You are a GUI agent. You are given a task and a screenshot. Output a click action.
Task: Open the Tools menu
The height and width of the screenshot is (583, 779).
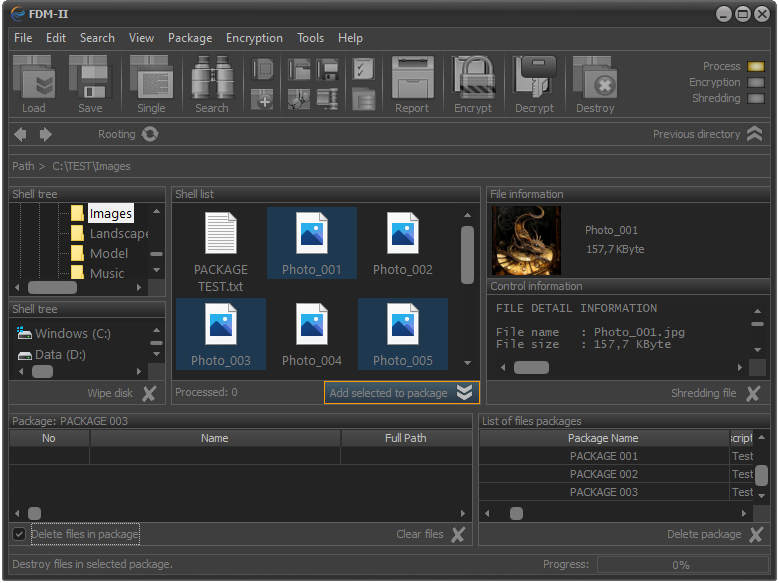tap(311, 38)
